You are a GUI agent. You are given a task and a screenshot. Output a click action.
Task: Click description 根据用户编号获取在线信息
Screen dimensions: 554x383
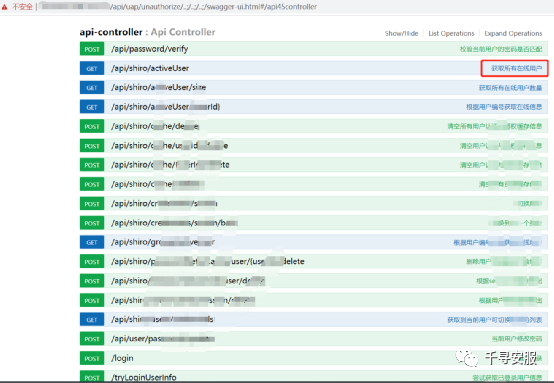504,107
